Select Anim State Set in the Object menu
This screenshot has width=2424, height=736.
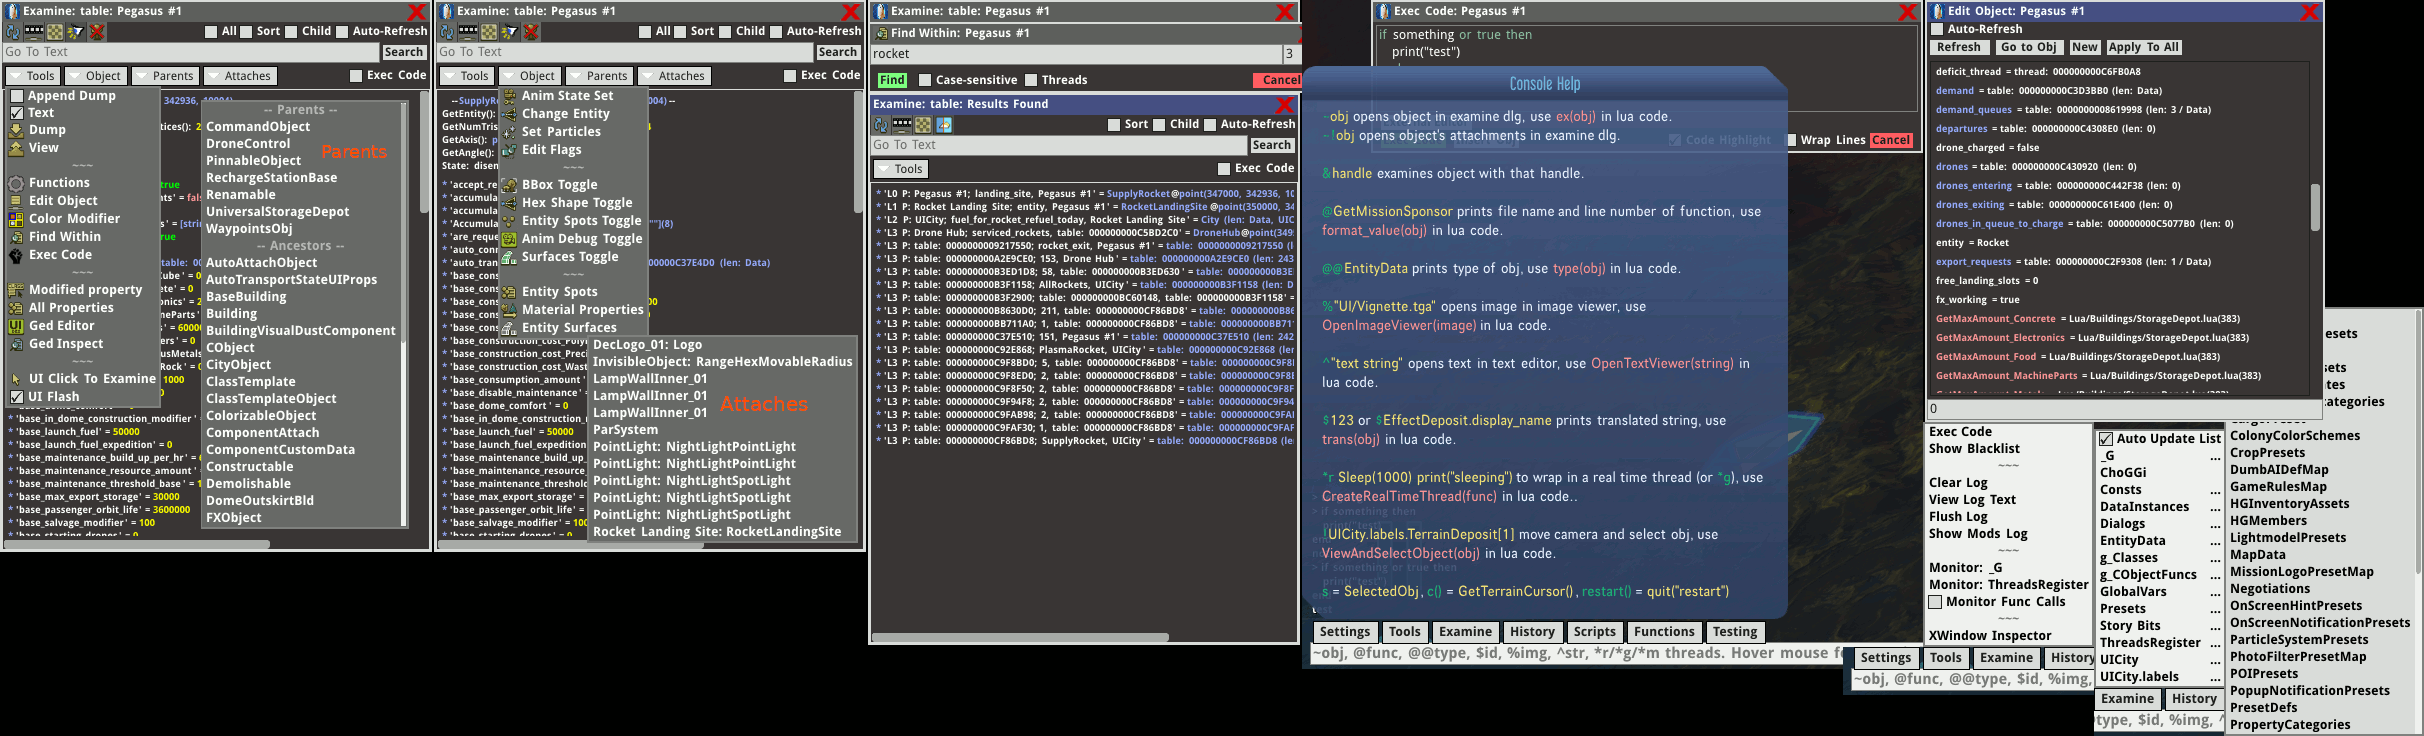pyautogui.click(x=567, y=96)
